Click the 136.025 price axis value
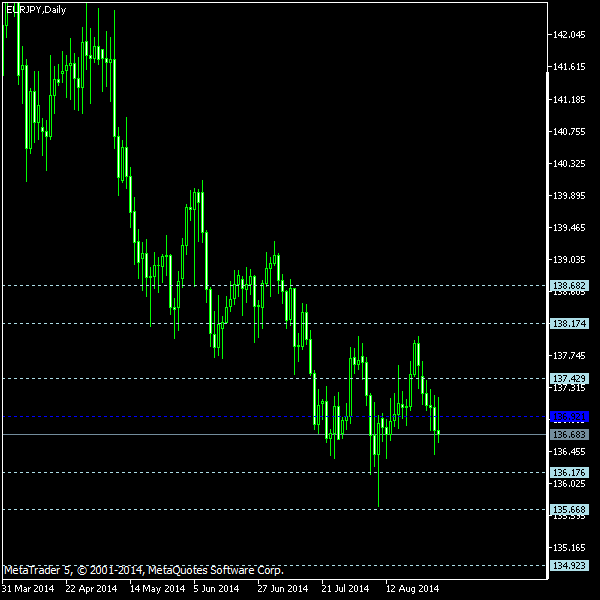Image resolution: width=600 pixels, height=600 pixels. click(x=569, y=484)
